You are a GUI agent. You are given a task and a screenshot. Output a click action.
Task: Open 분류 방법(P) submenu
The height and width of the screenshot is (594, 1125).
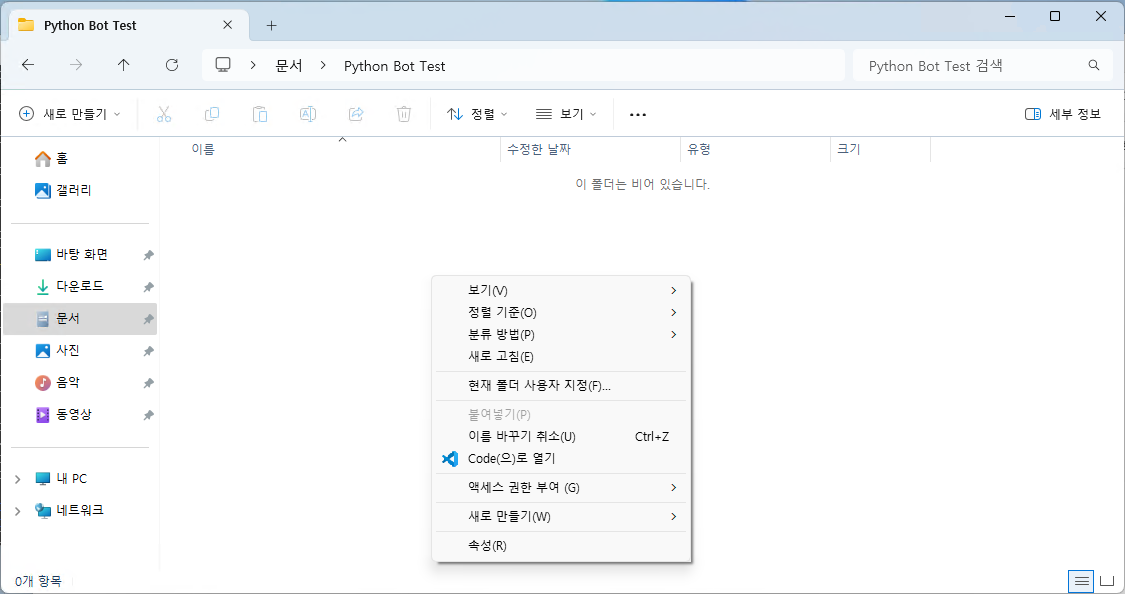point(561,334)
